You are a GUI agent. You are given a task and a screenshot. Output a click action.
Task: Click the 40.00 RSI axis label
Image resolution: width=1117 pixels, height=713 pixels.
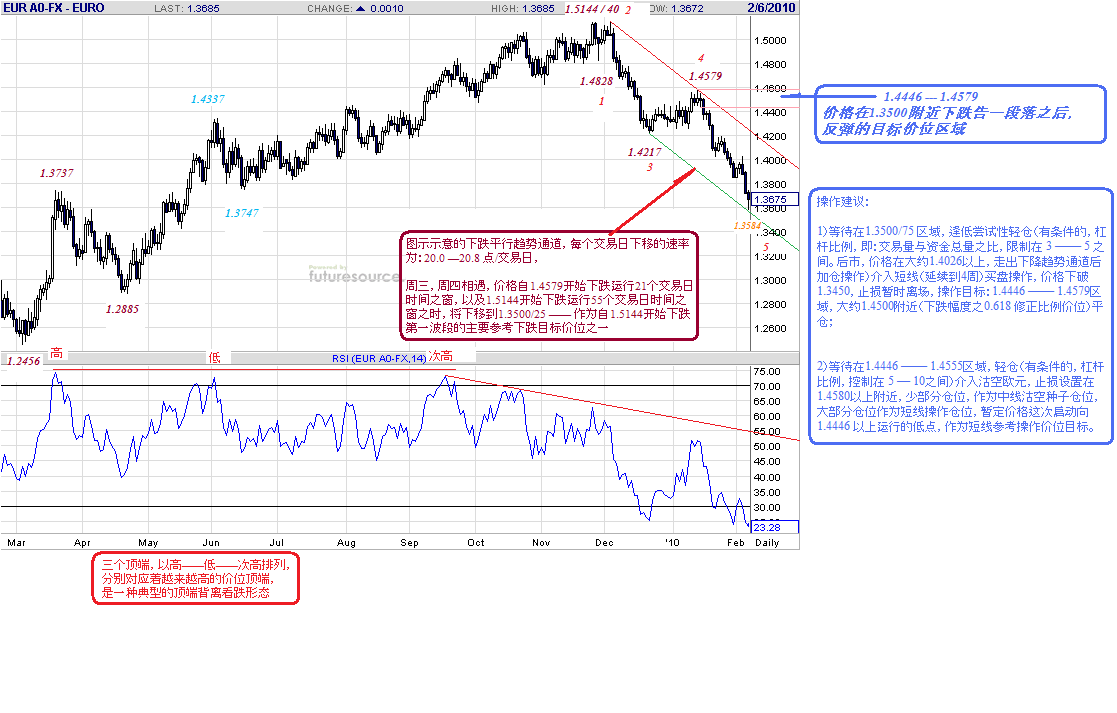coord(767,478)
